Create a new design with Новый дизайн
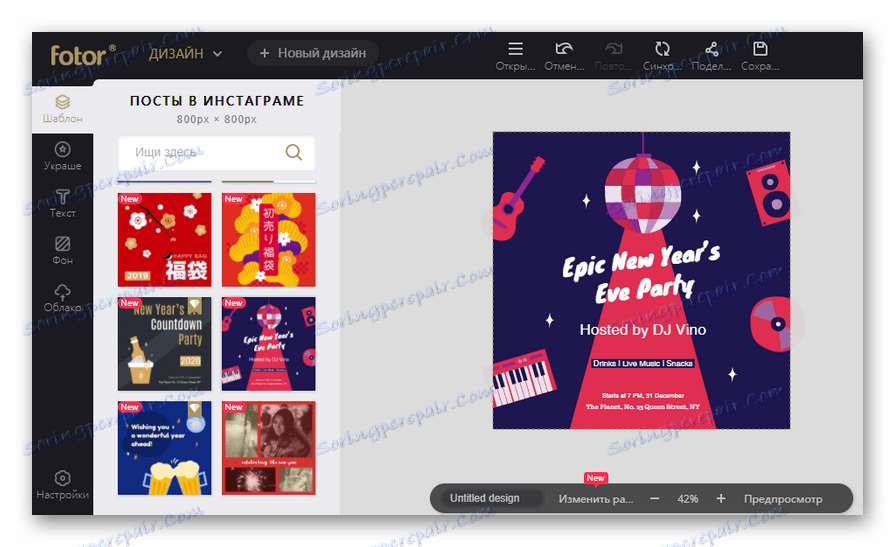 pyautogui.click(x=313, y=53)
